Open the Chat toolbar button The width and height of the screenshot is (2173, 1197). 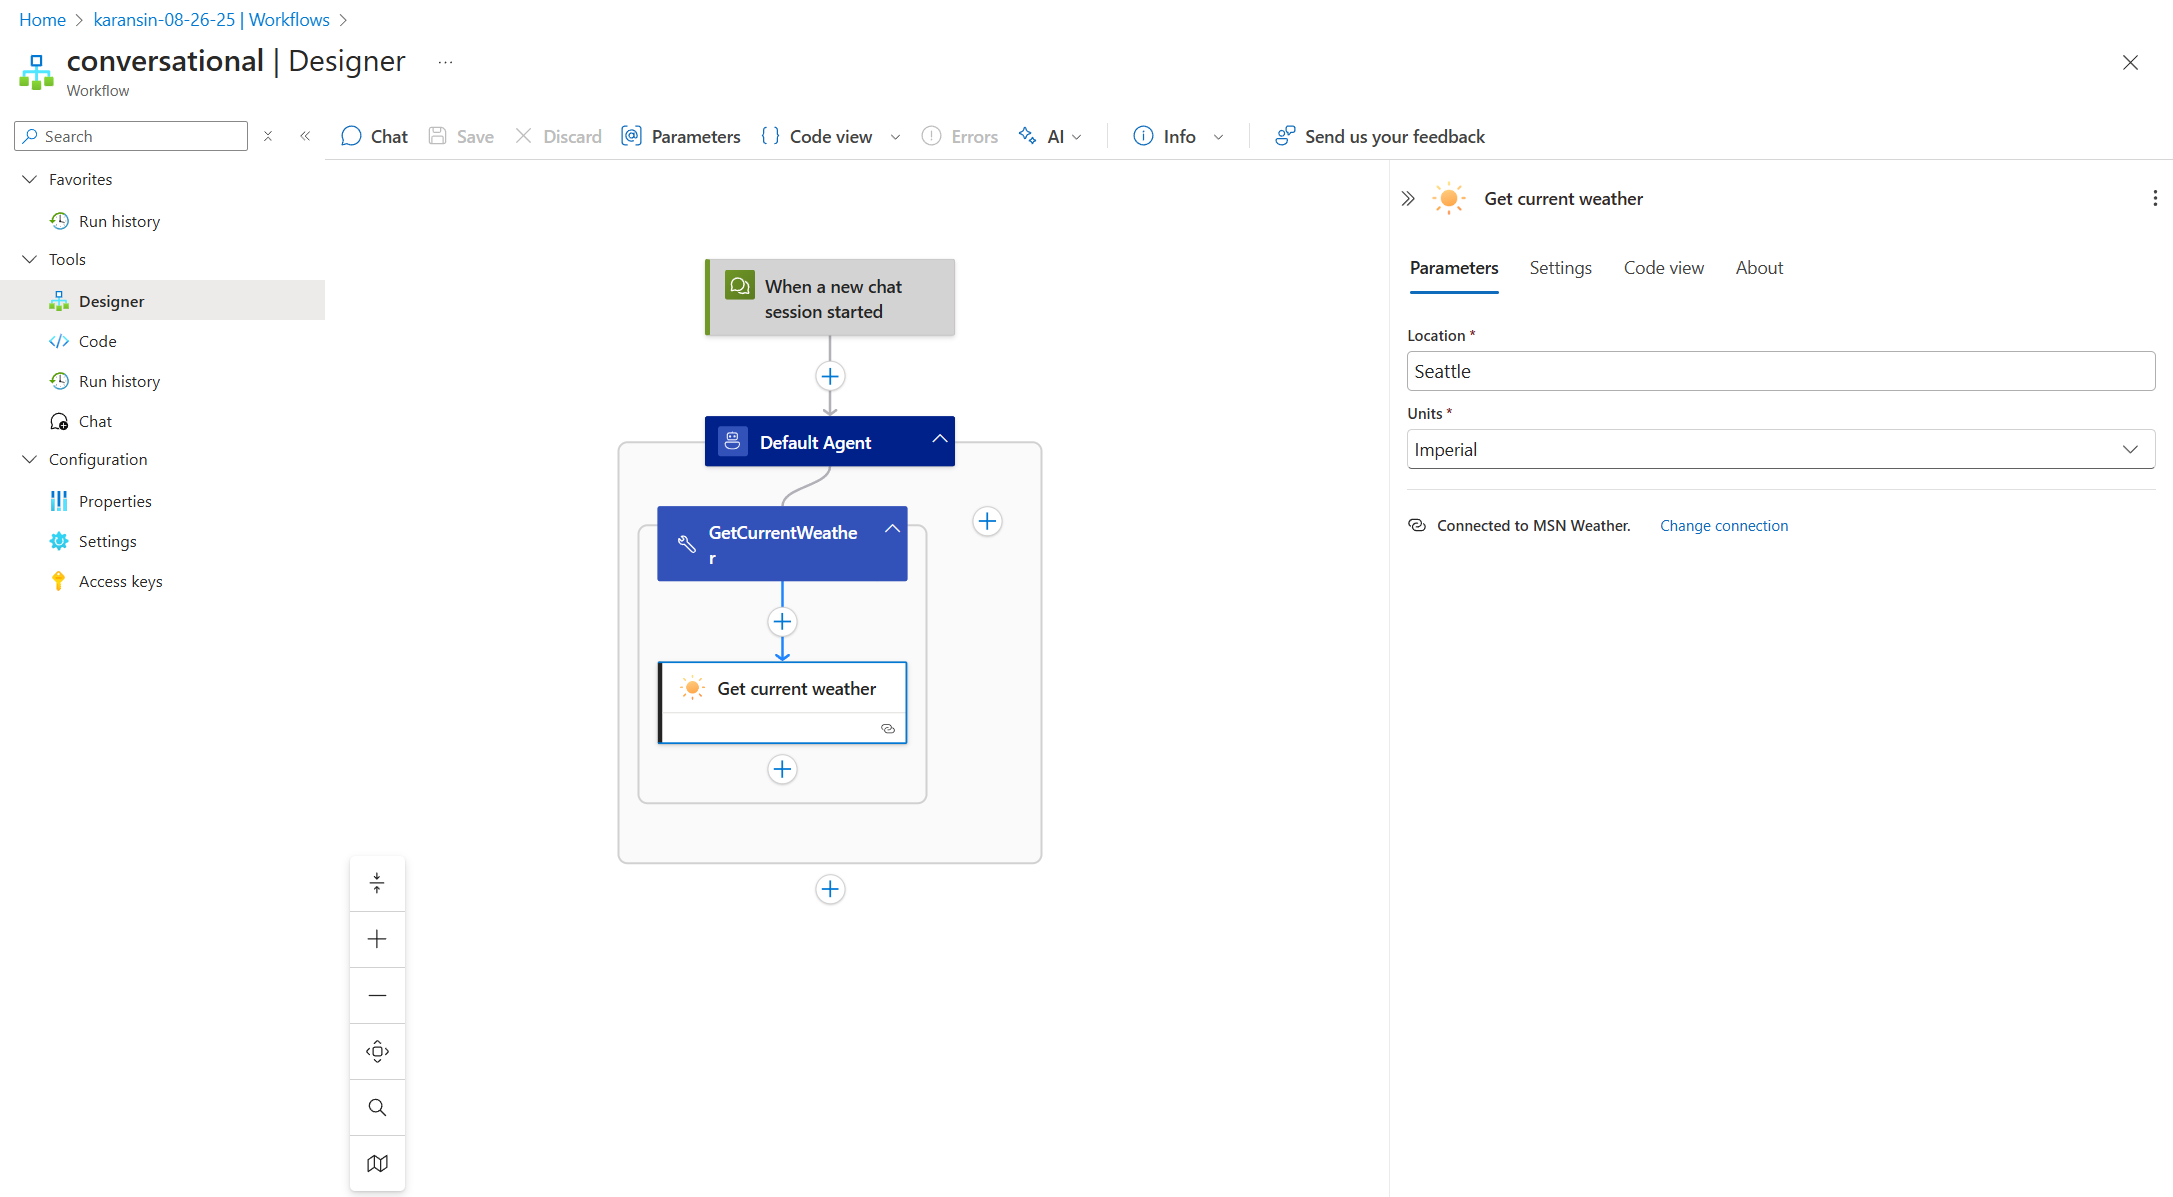pyautogui.click(x=374, y=136)
